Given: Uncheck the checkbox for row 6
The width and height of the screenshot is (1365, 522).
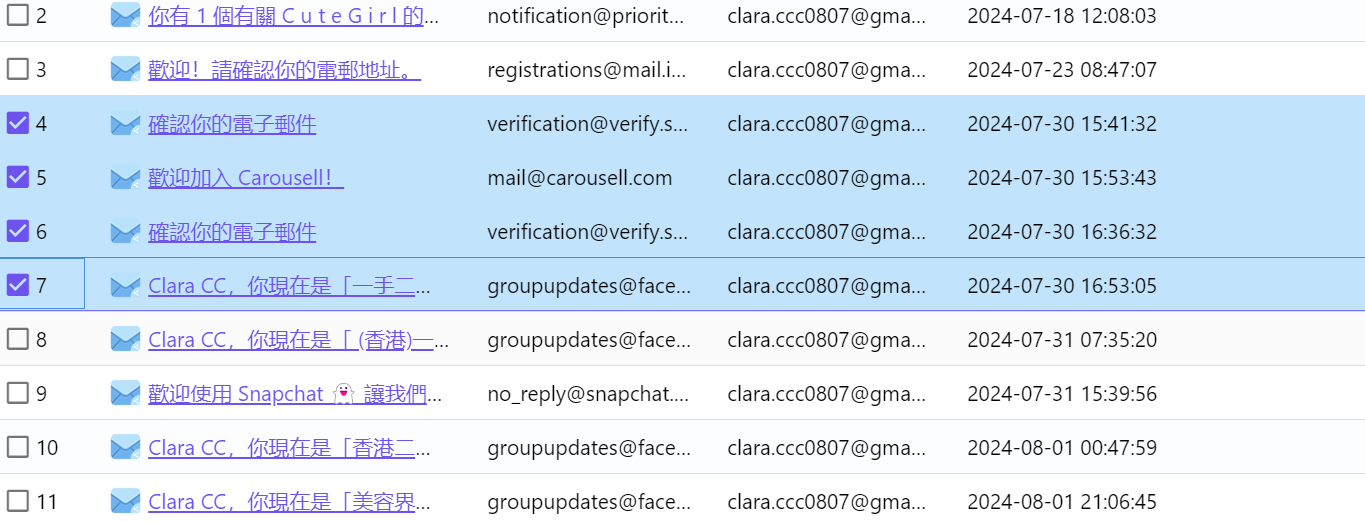Looking at the screenshot, I should point(18,231).
